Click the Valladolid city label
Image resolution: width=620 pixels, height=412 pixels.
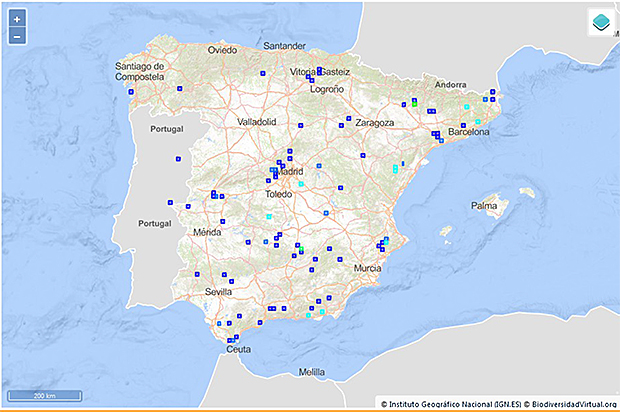(x=256, y=121)
